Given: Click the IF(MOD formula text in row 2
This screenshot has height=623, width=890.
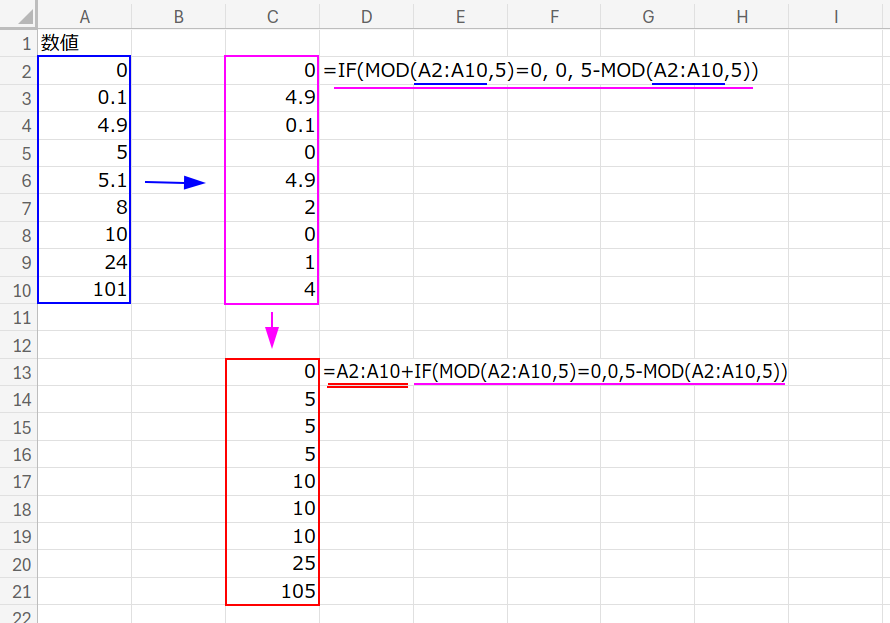Looking at the screenshot, I should tap(541, 71).
